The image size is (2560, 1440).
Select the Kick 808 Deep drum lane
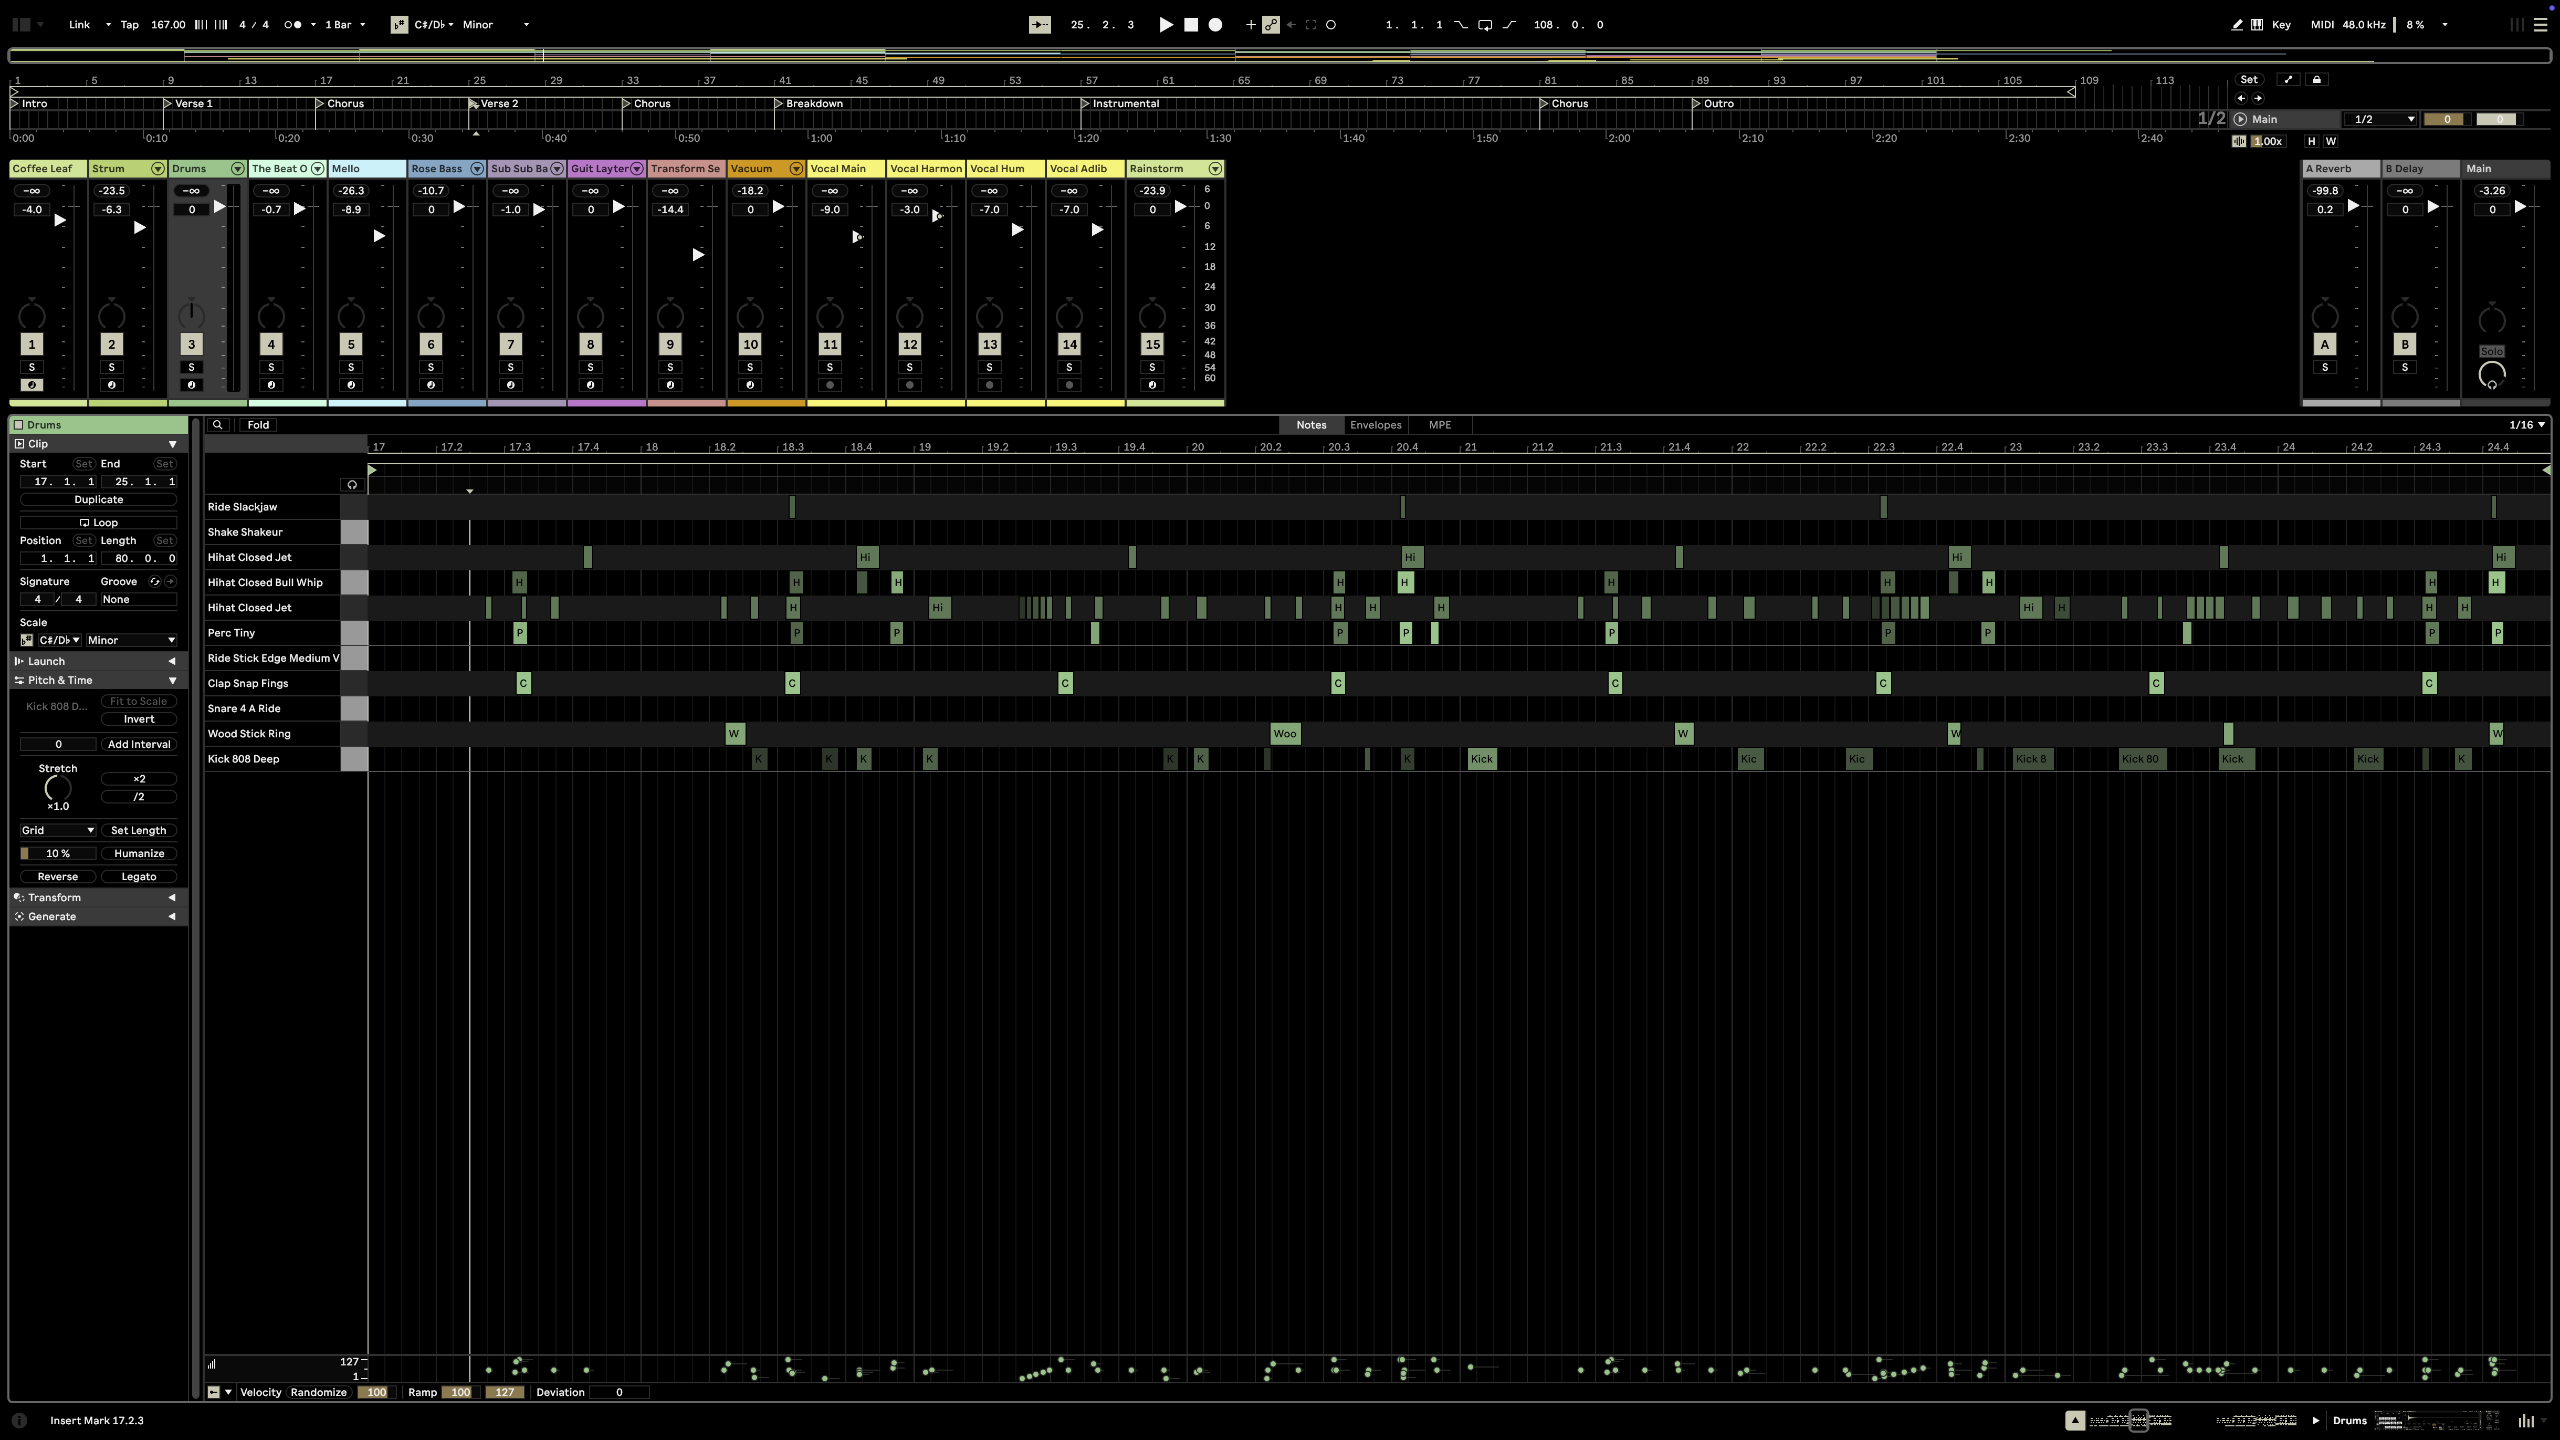(x=272, y=759)
